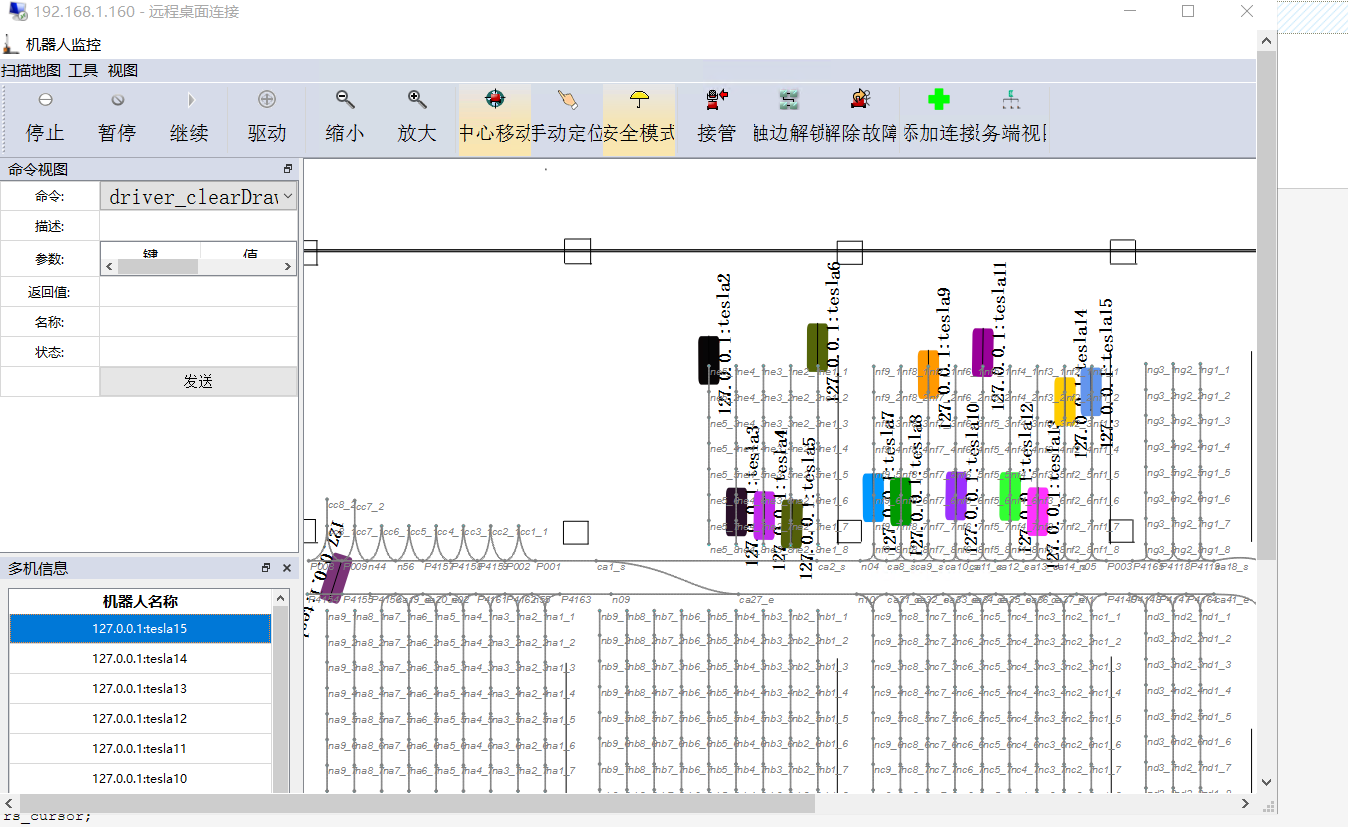
Task: Toggle the 安全模式 (Safe mode) umbrella button
Action: tap(639, 100)
